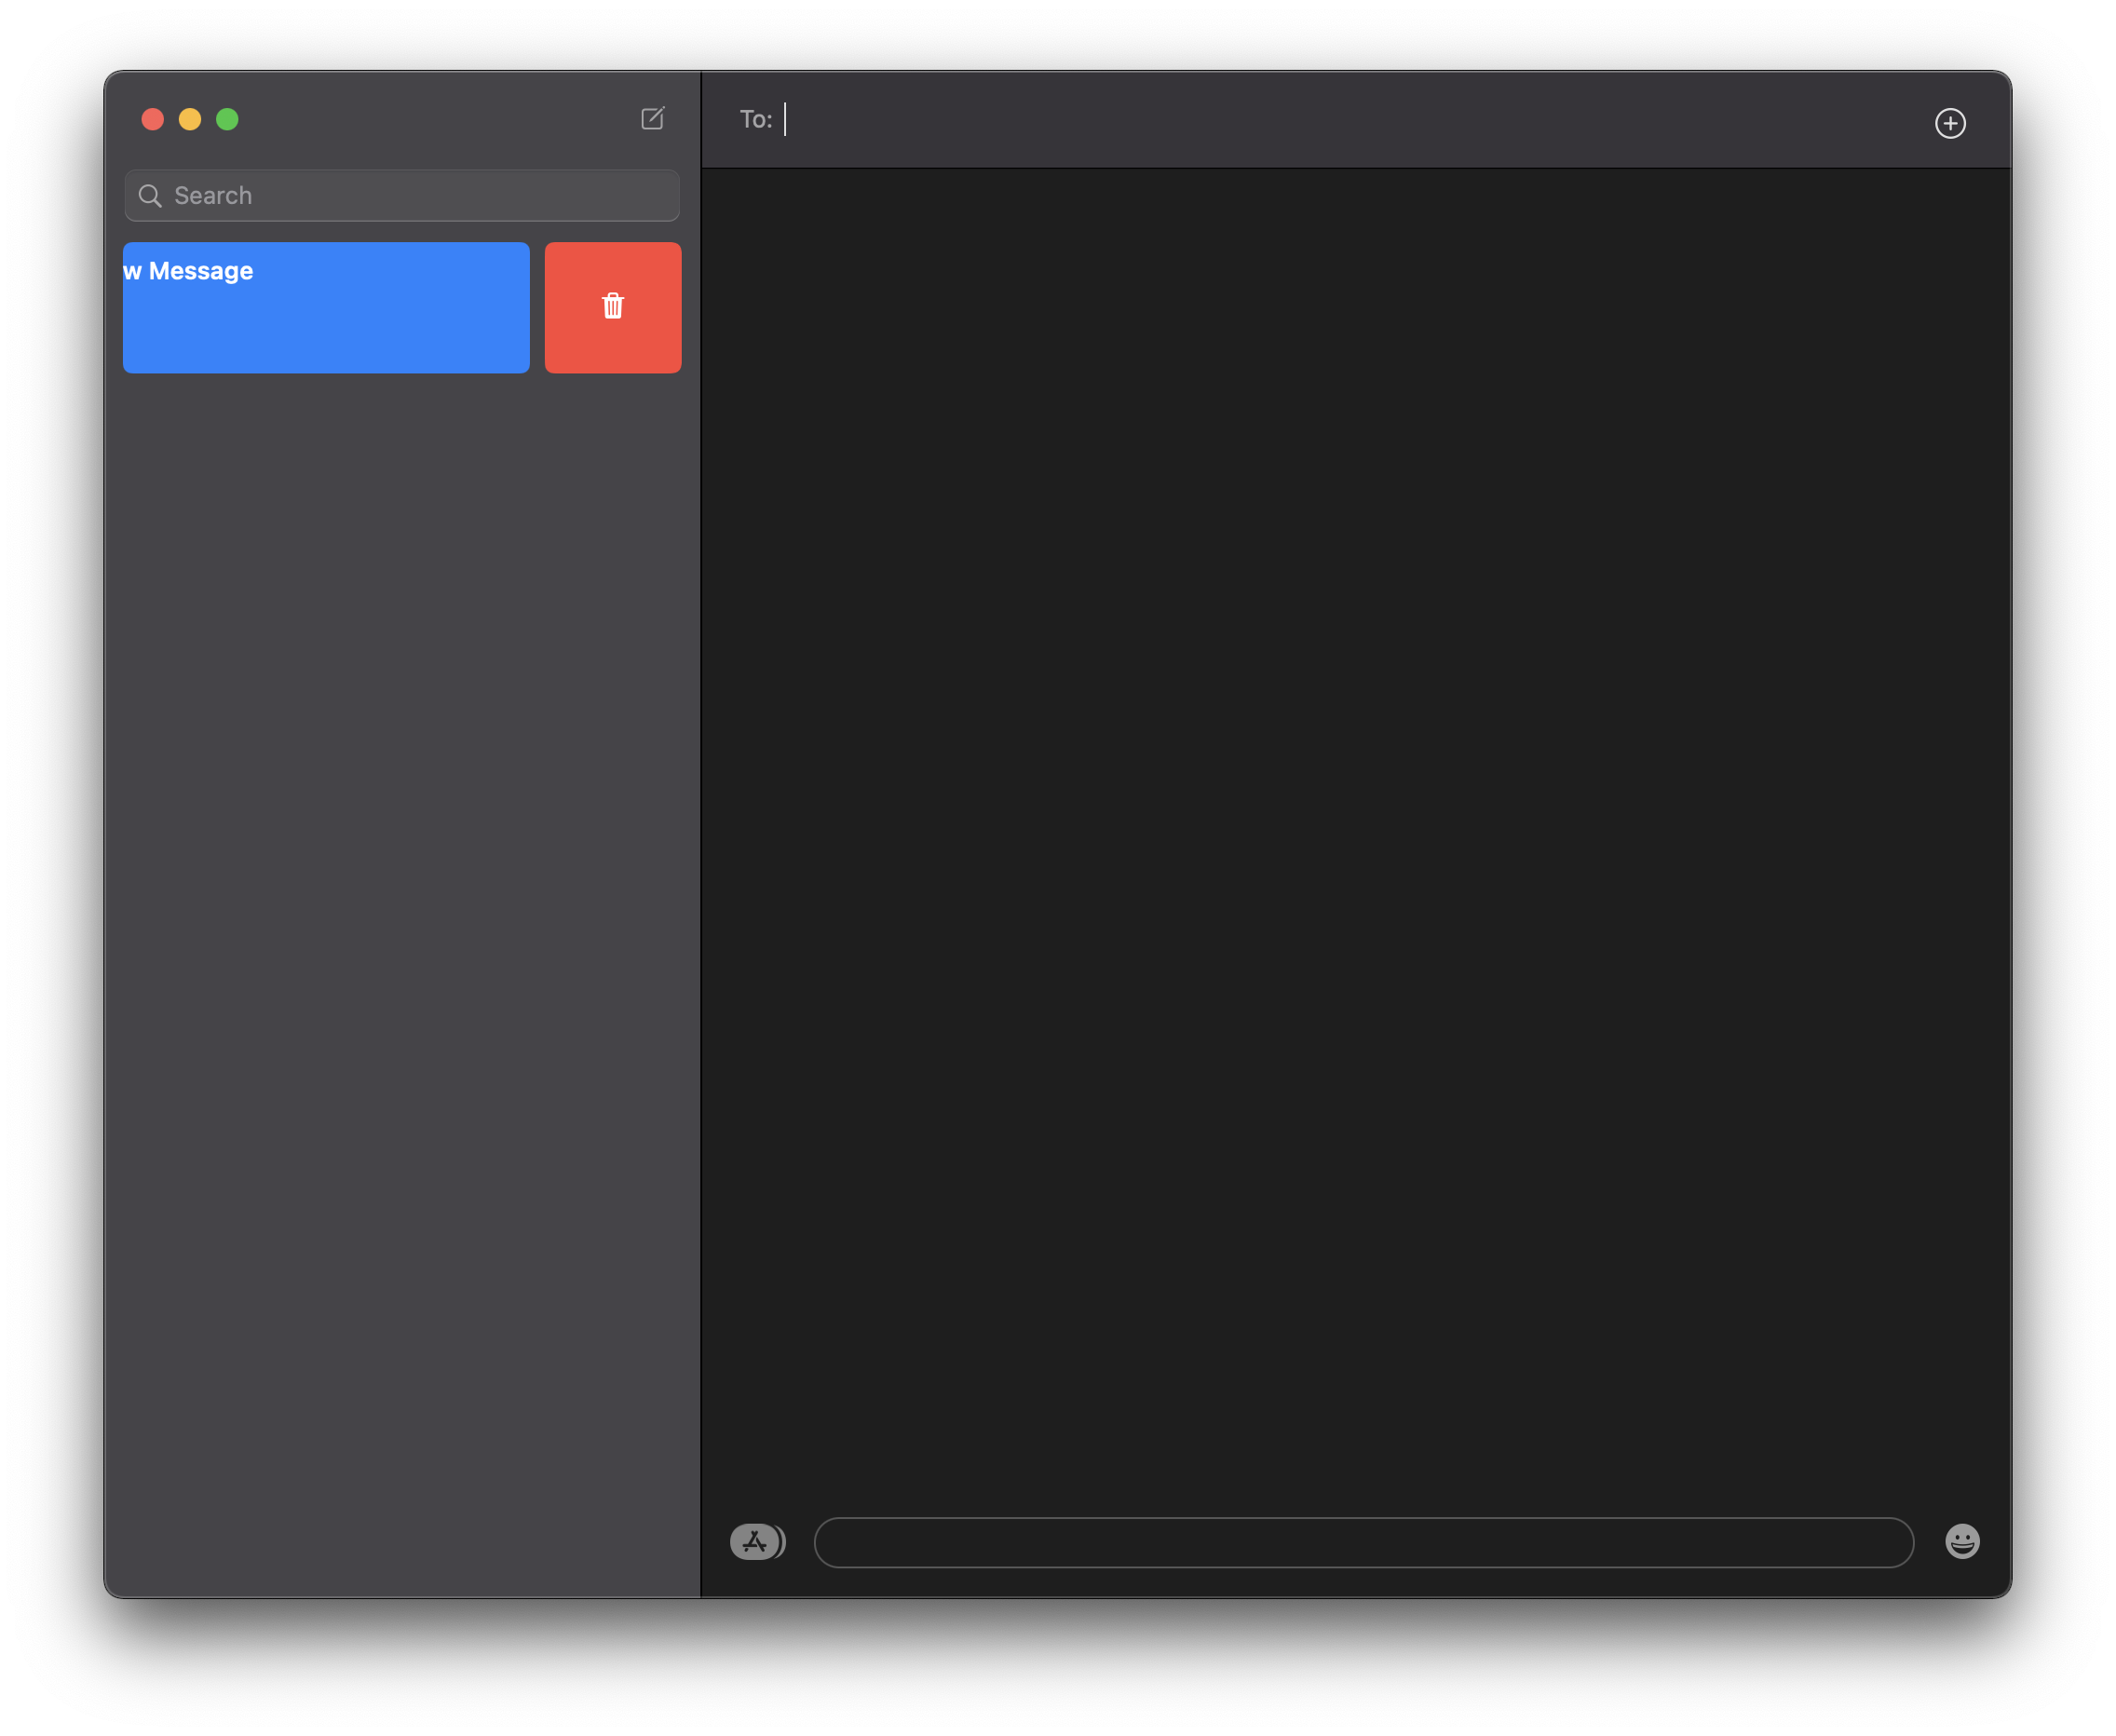2116x1736 pixels.
Task: Focus the message text input box
Action: (1363, 1542)
